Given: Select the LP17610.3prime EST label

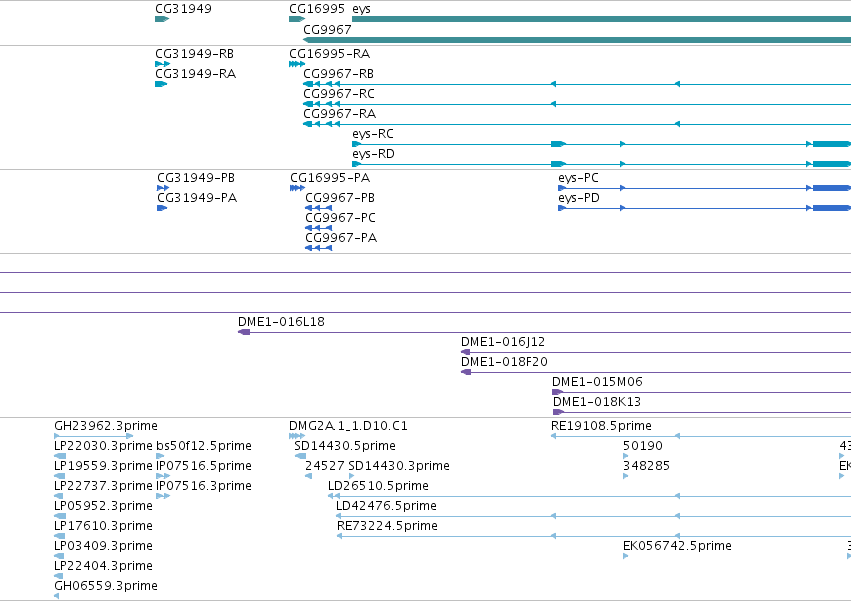Looking at the screenshot, I should pyautogui.click(x=103, y=527).
